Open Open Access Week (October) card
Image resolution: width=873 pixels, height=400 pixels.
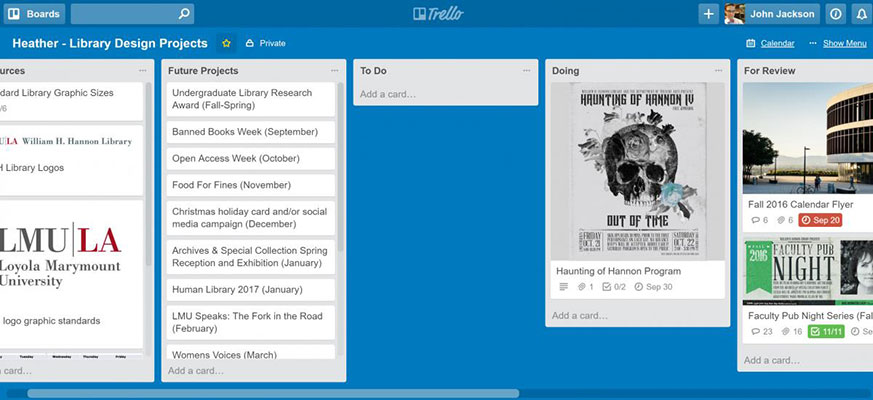pyautogui.click(x=251, y=159)
